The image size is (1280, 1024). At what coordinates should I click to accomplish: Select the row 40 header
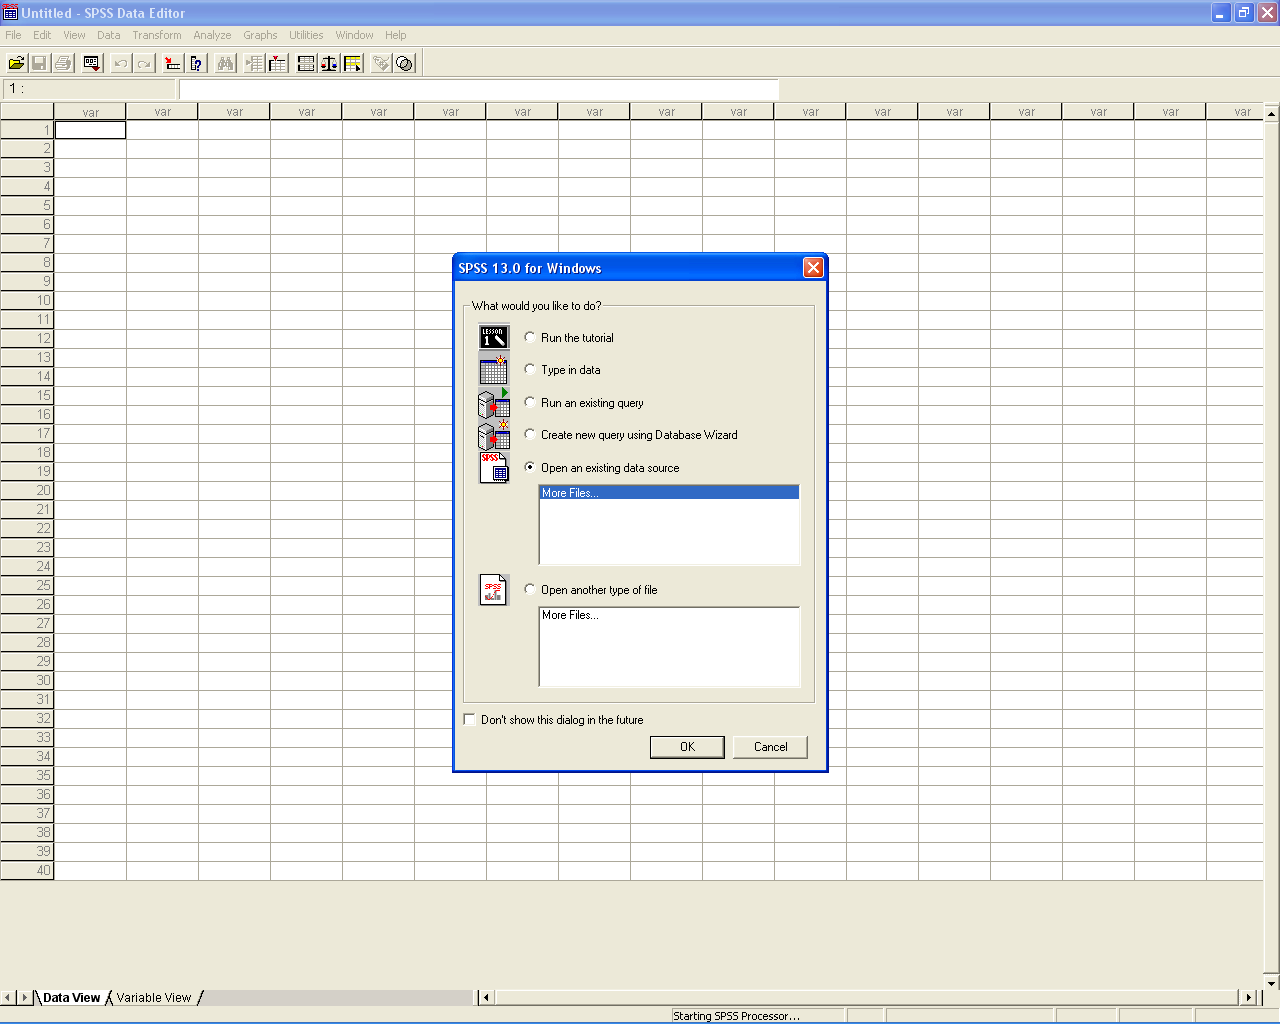click(27, 870)
